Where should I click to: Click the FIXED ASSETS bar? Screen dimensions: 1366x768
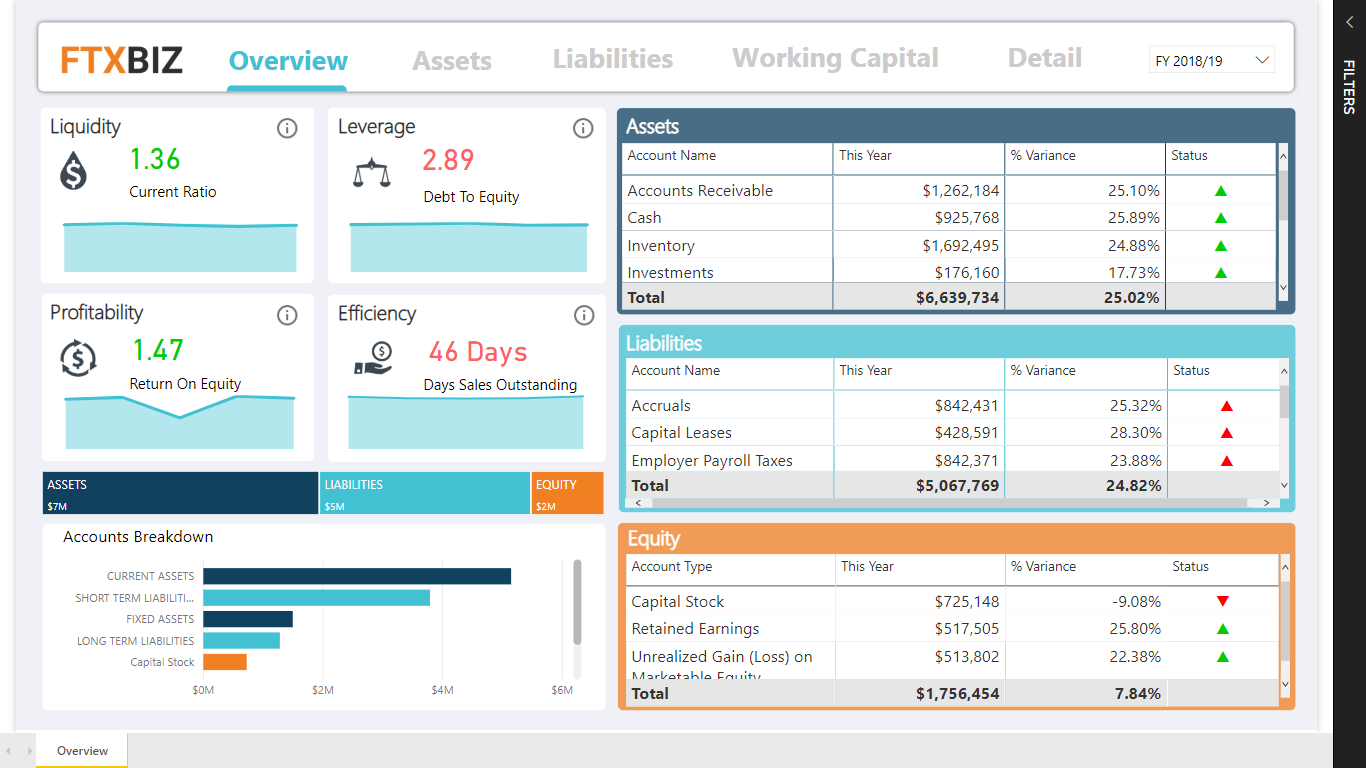click(x=248, y=619)
